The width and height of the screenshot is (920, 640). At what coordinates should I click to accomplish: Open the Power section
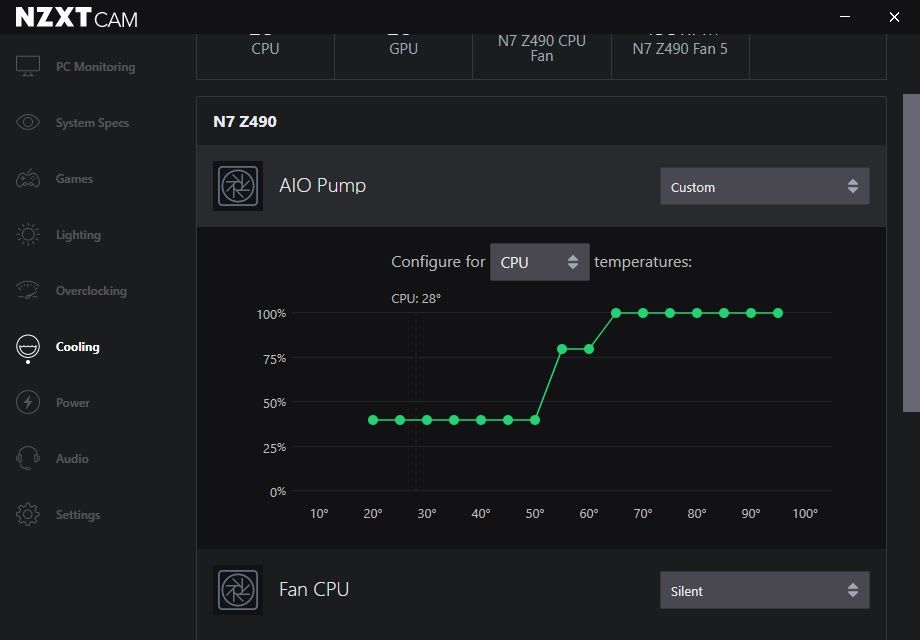coord(73,402)
